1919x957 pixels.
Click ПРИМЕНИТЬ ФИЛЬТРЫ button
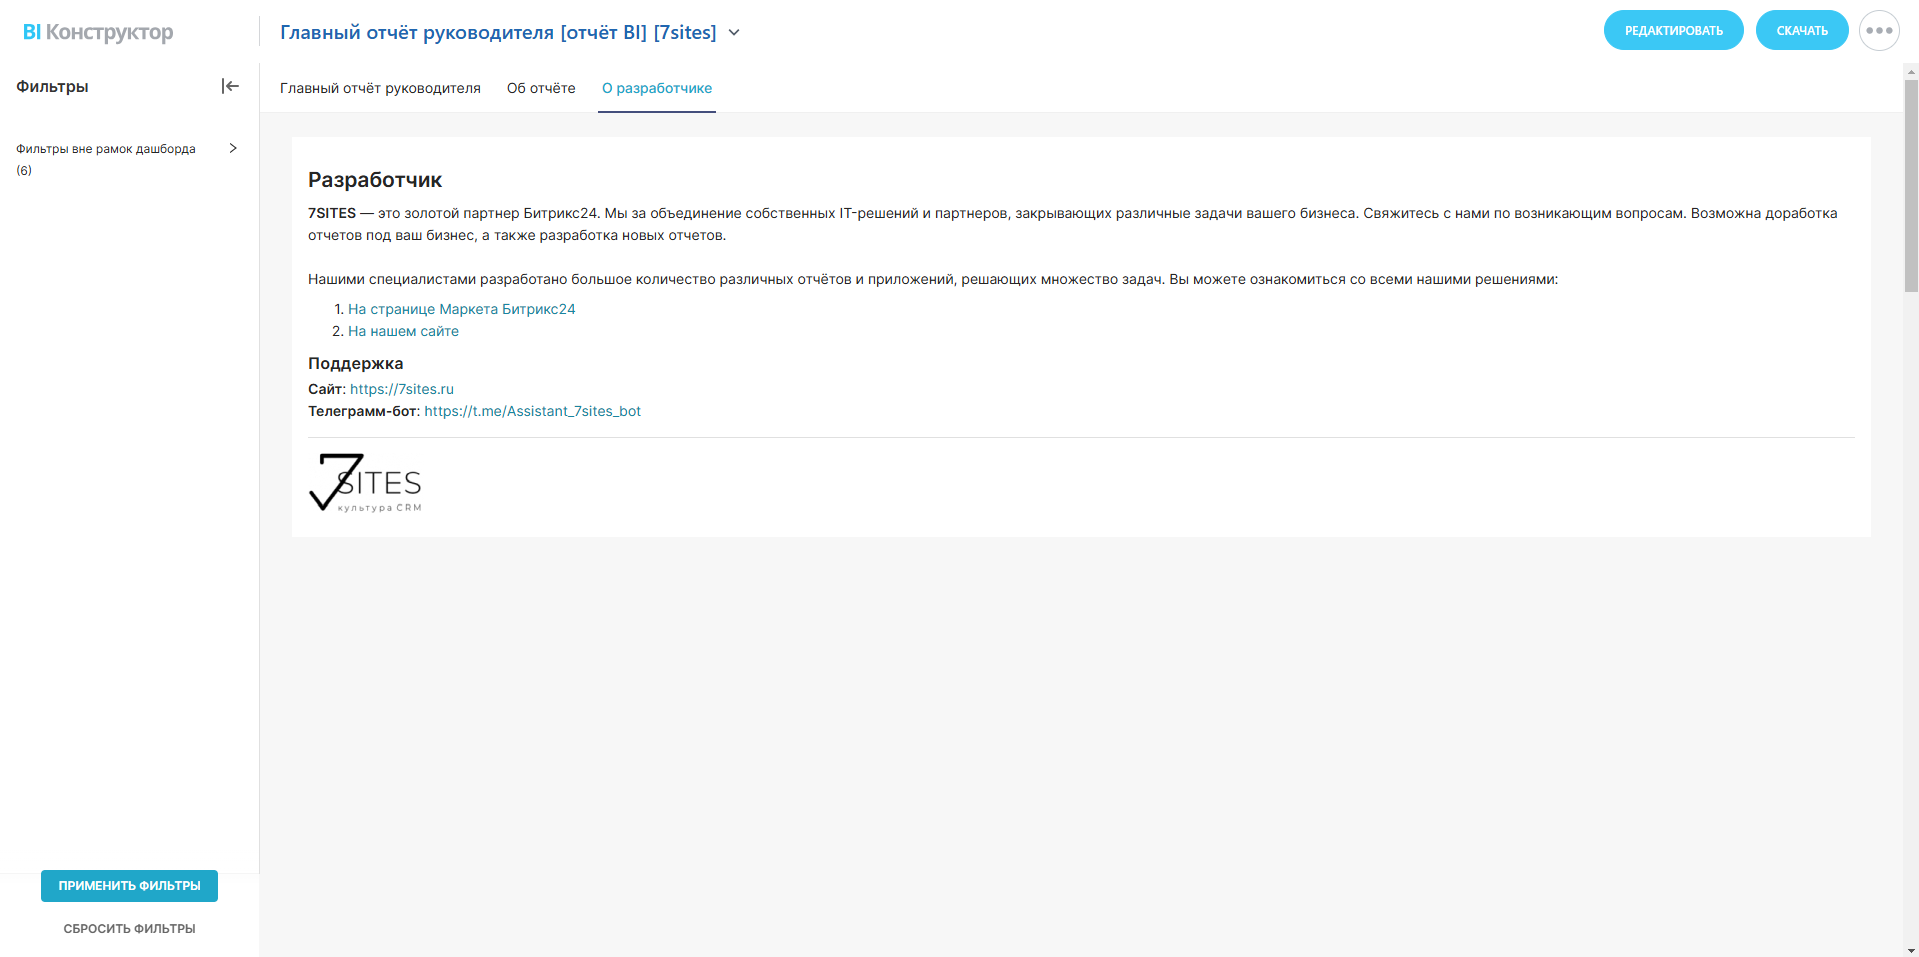129,886
